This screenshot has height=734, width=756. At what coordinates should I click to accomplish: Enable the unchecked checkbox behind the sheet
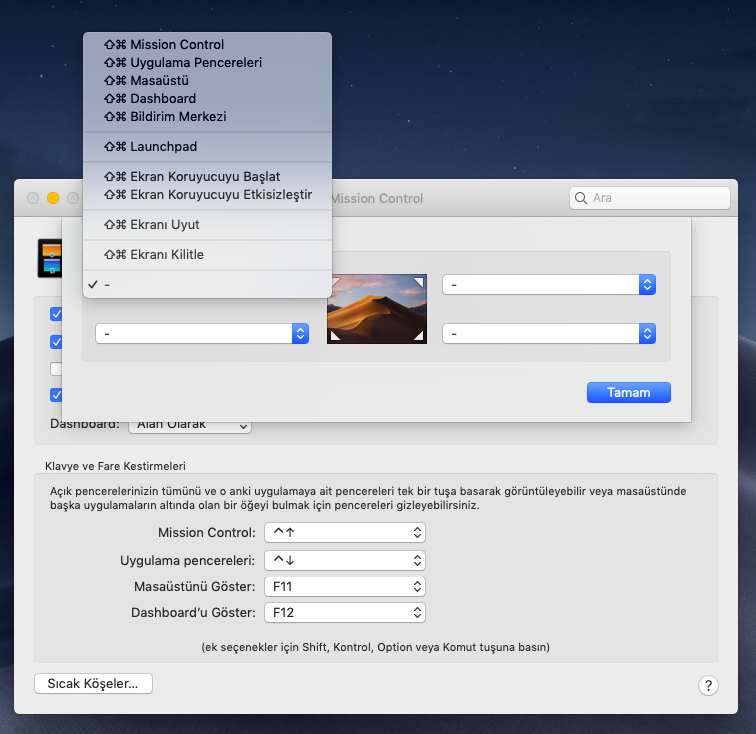[56, 368]
